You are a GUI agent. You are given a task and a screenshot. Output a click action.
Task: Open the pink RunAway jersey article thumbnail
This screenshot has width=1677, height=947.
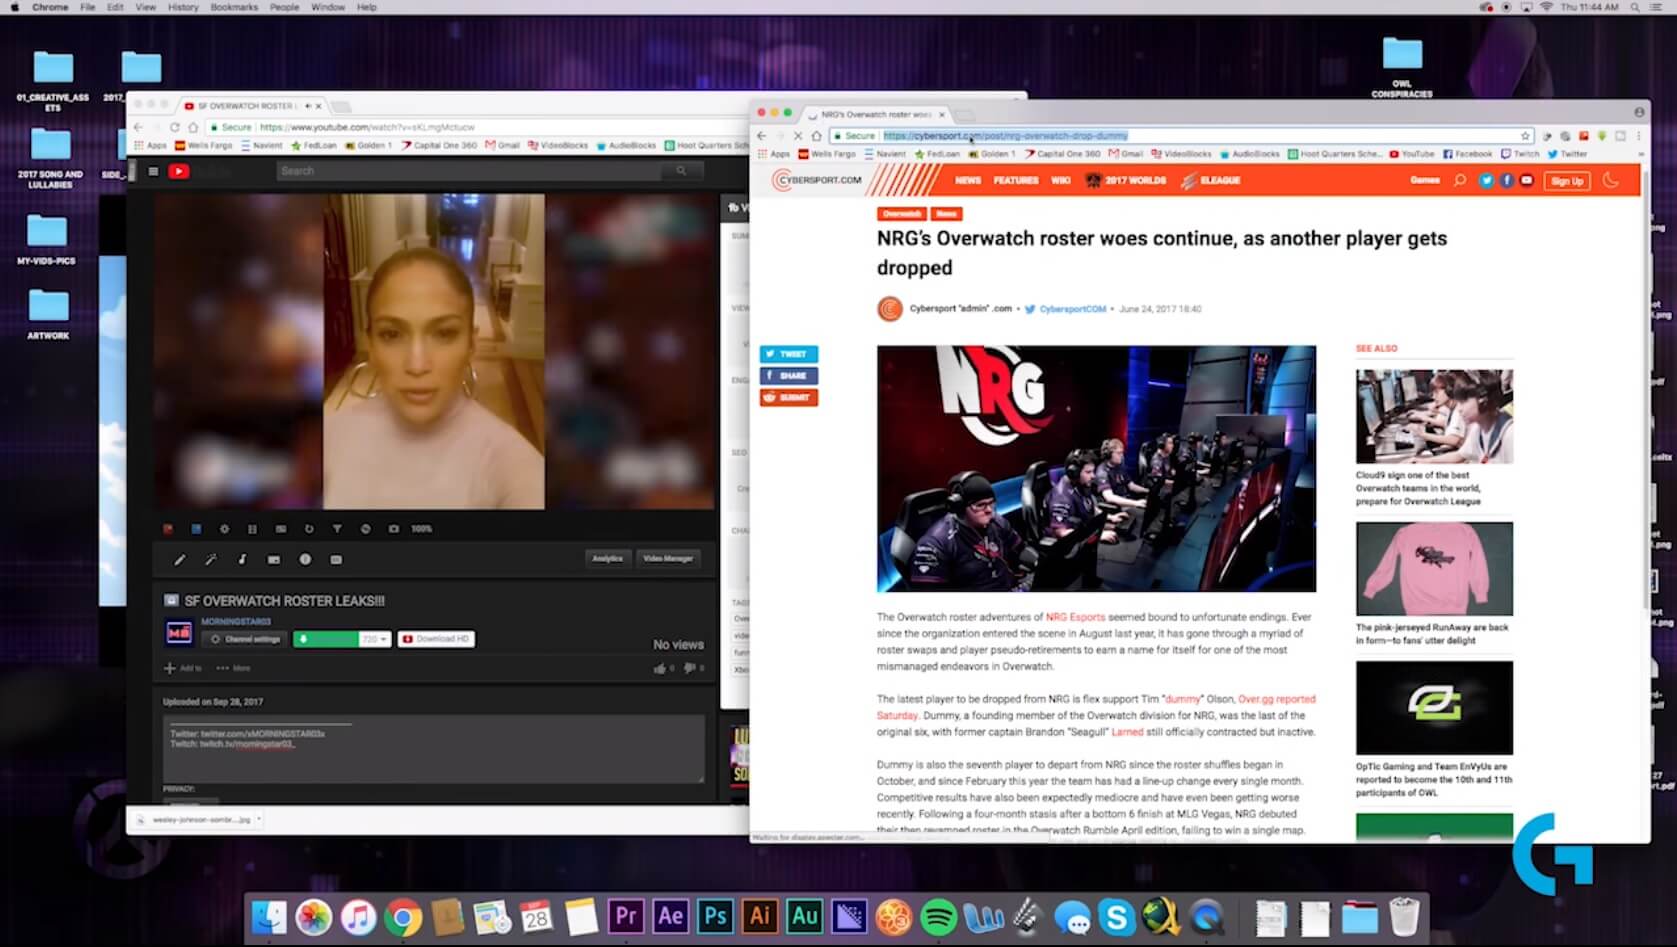pos(1434,568)
